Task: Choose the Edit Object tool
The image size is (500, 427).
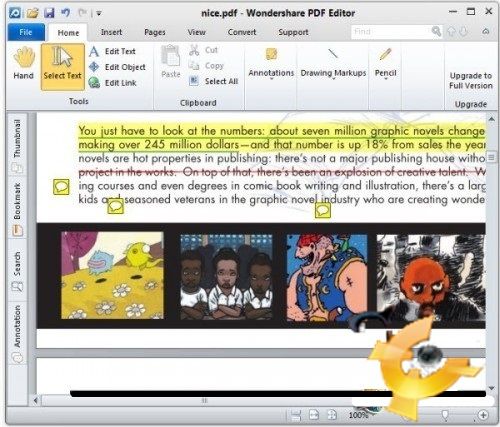Action: 117,67
